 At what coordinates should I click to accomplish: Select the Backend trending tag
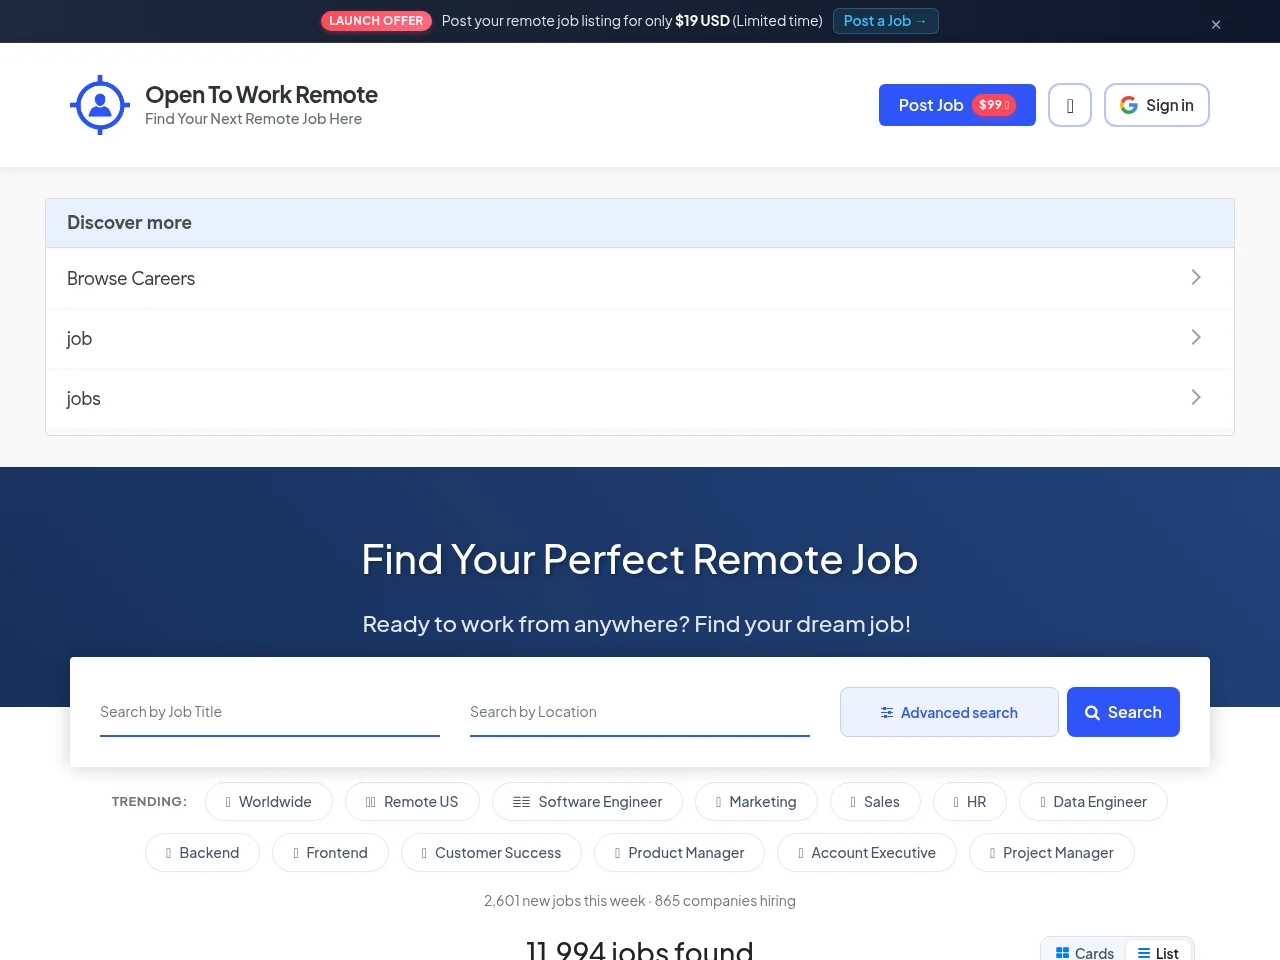[x=202, y=853]
